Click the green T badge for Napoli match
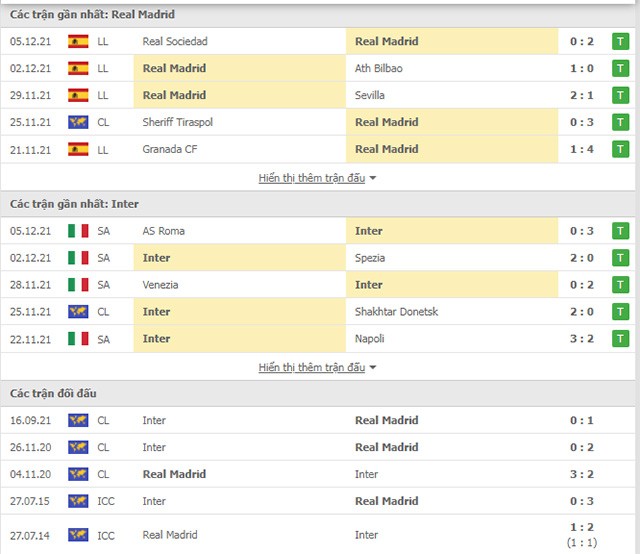Viewport: 640px width, 554px height. (x=620, y=338)
